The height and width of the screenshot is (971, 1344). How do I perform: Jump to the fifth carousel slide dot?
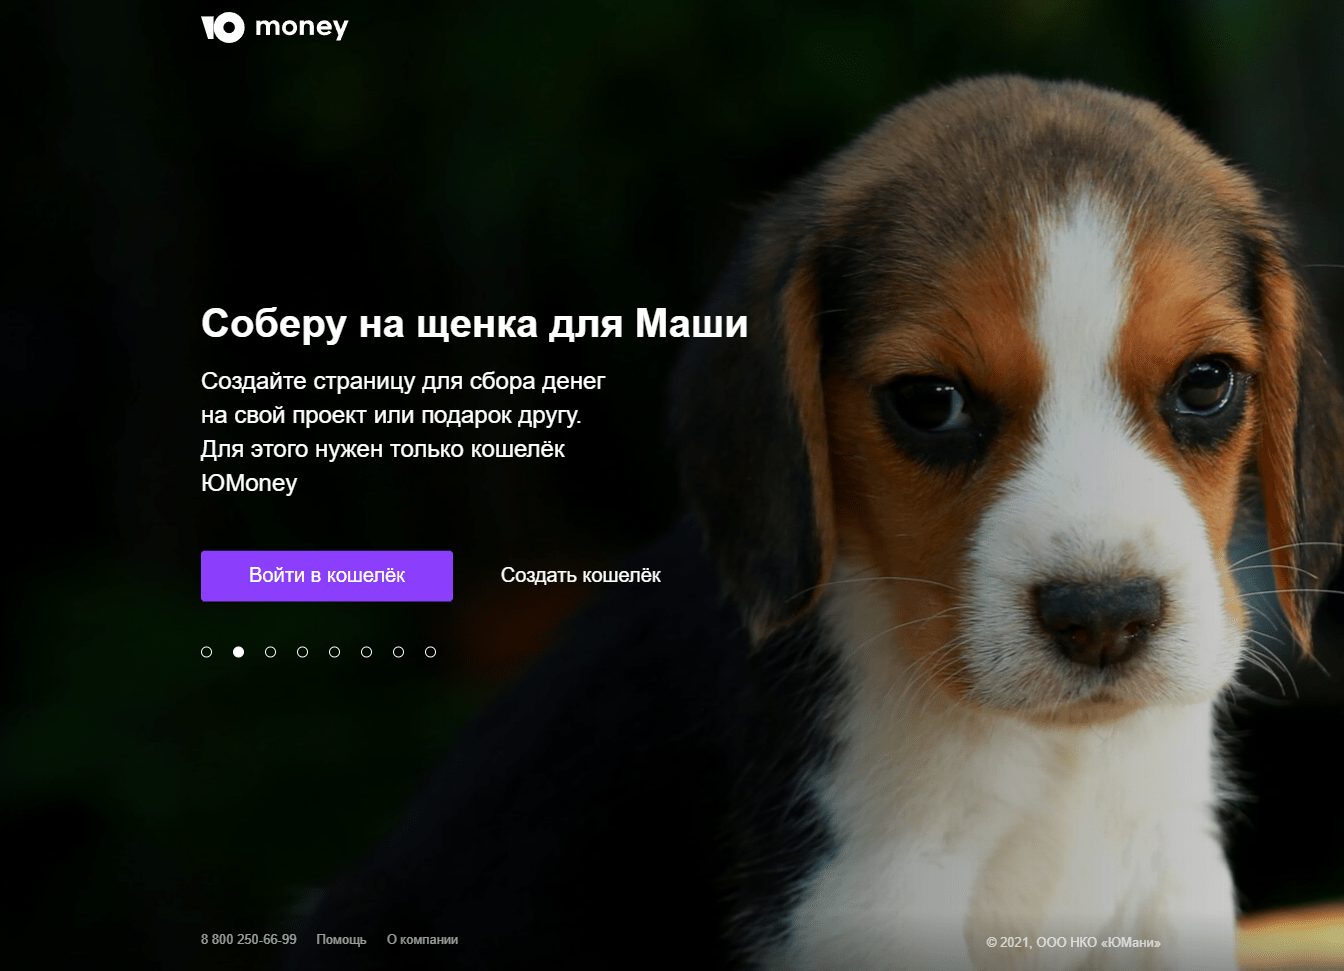335,652
